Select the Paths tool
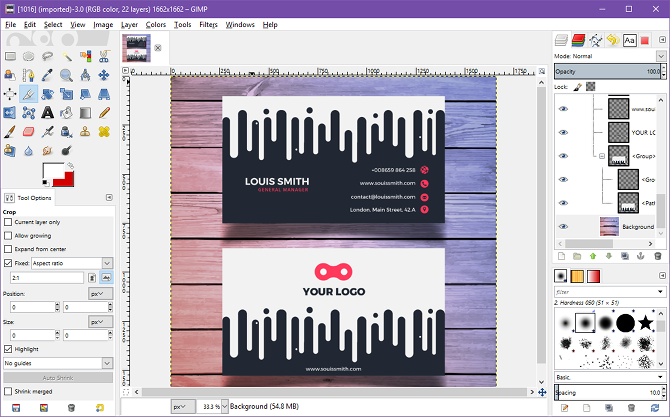670x417 pixels. tap(29, 75)
